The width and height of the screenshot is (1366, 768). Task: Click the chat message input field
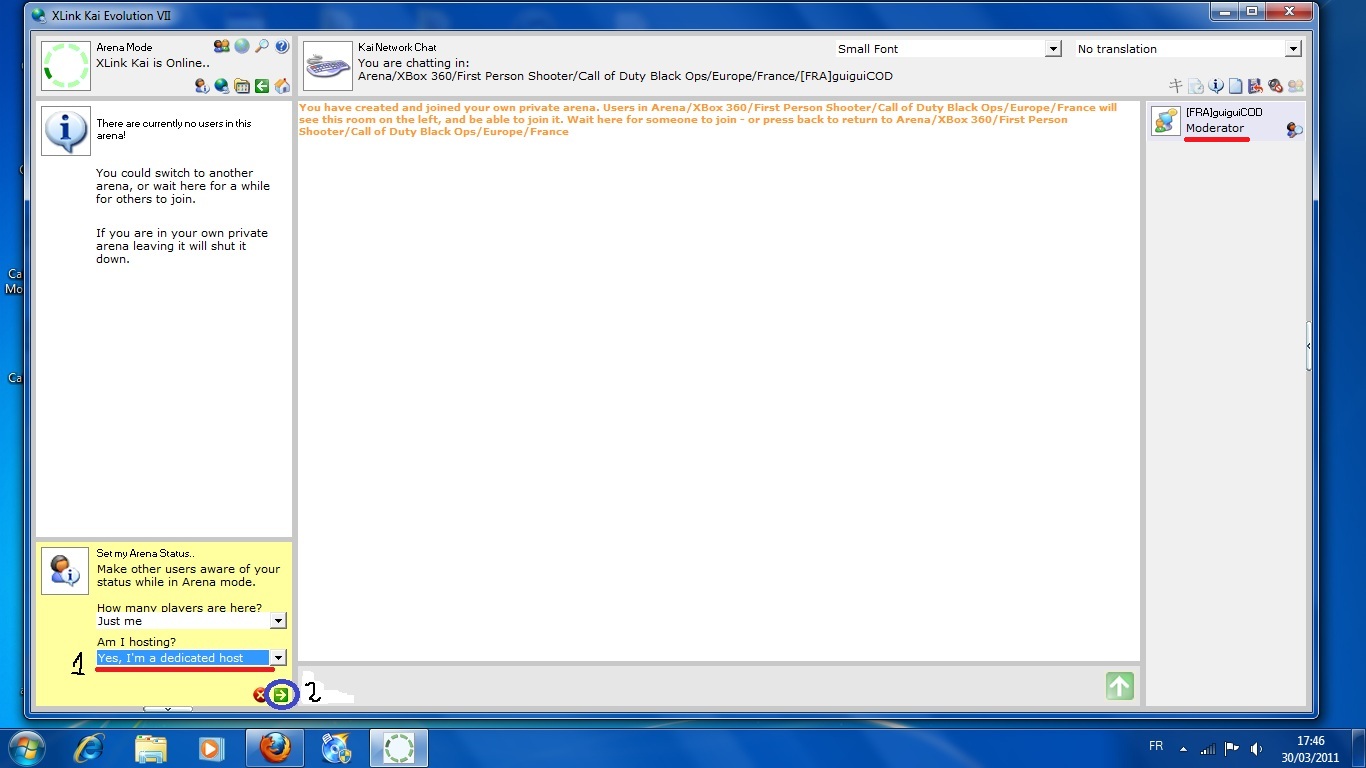(x=700, y=686)
